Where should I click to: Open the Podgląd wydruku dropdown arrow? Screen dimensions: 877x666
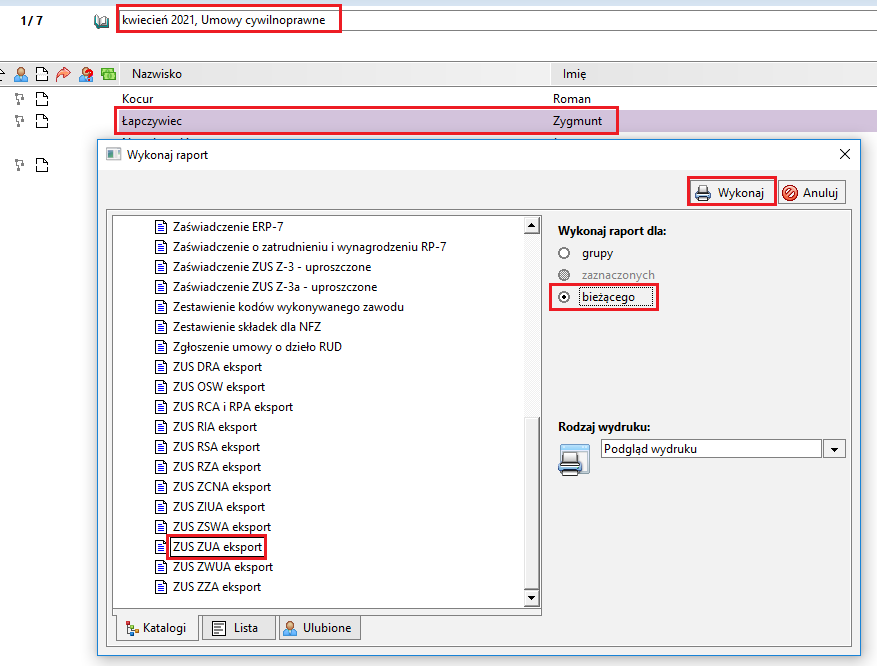point(834,449)
